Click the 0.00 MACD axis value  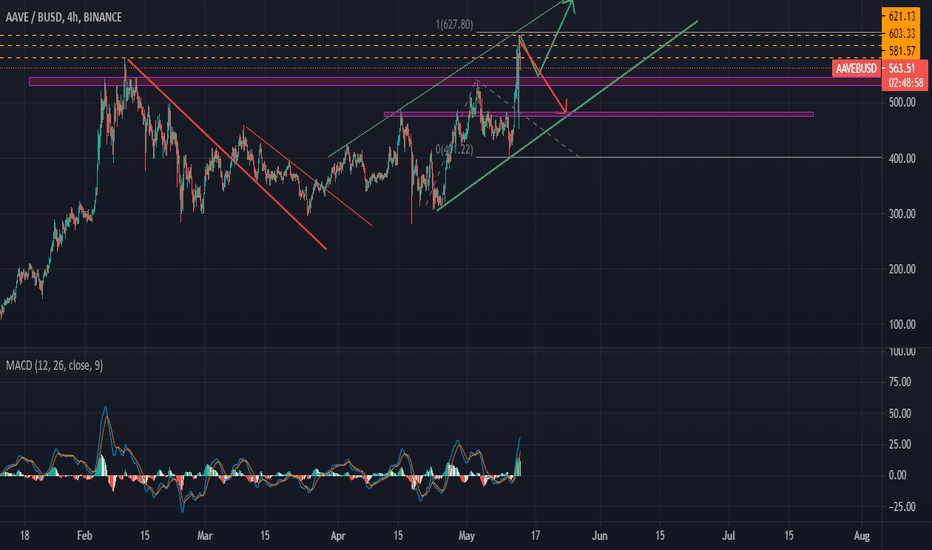[898, 475]
